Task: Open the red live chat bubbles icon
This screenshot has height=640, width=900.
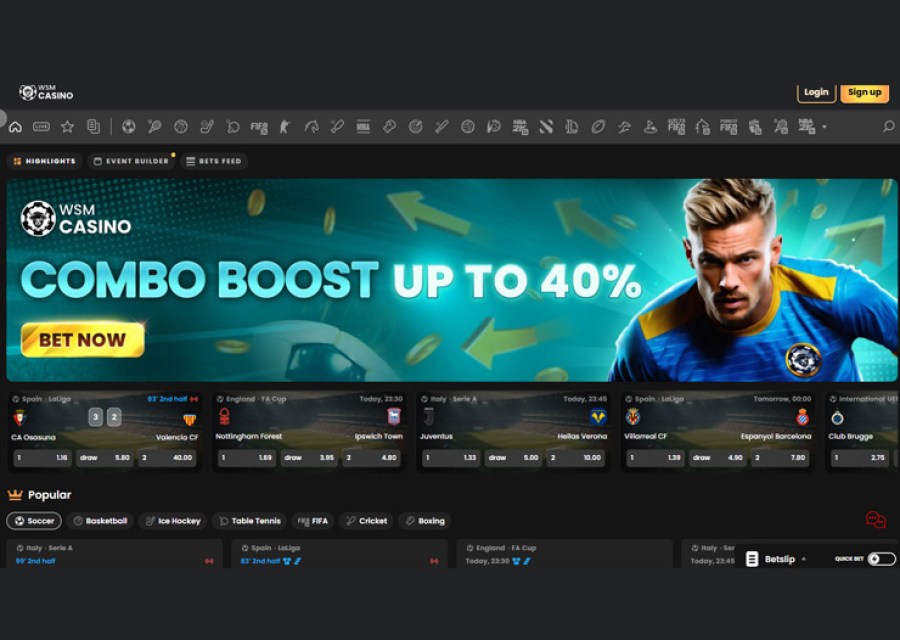Action: [876, 520]
